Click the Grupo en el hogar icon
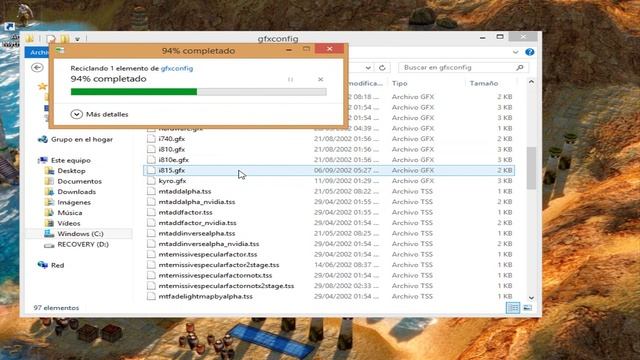This screenshot has width=640, height=360. coord(42,140)
